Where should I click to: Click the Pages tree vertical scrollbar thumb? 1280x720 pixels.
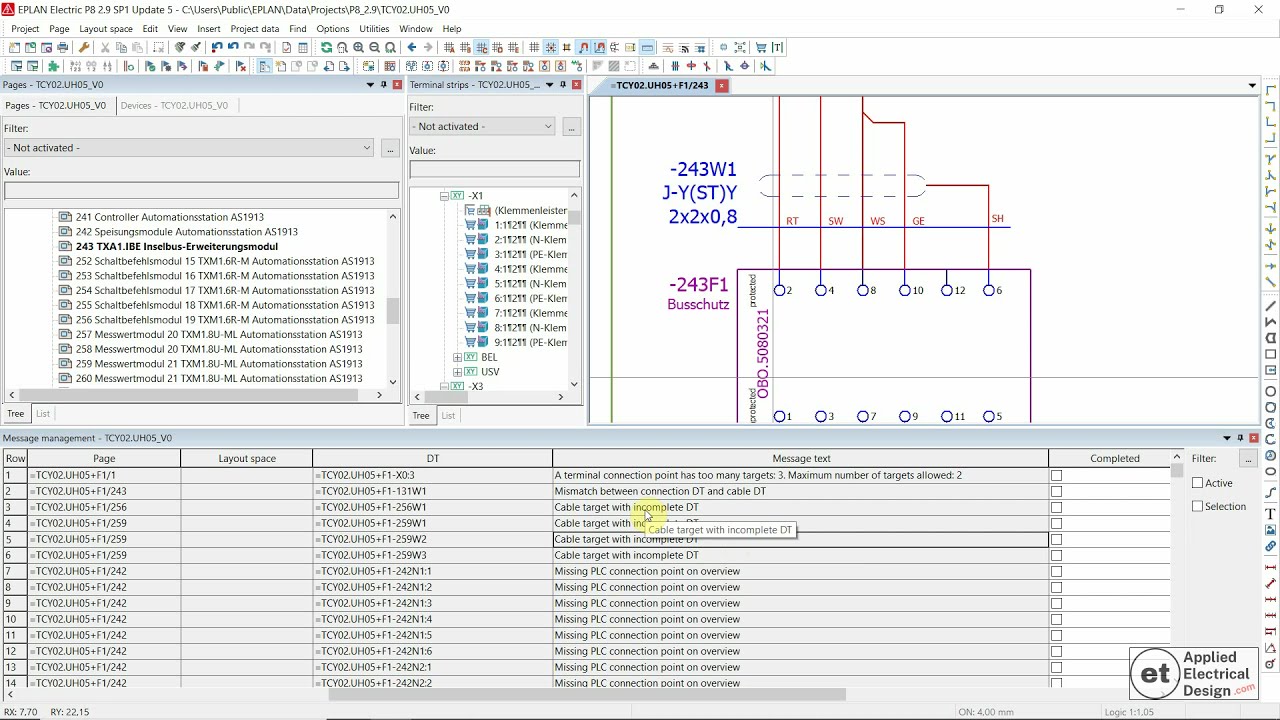click(x=392, y=311)
